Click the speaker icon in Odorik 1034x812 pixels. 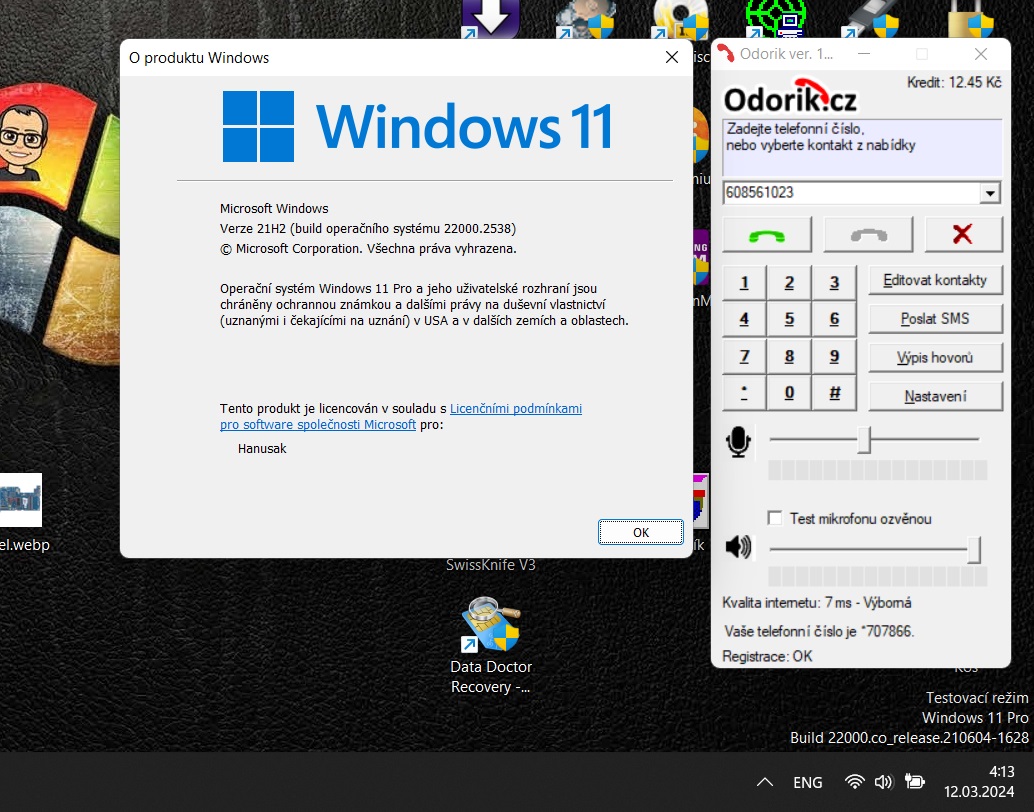coord(738,546)
